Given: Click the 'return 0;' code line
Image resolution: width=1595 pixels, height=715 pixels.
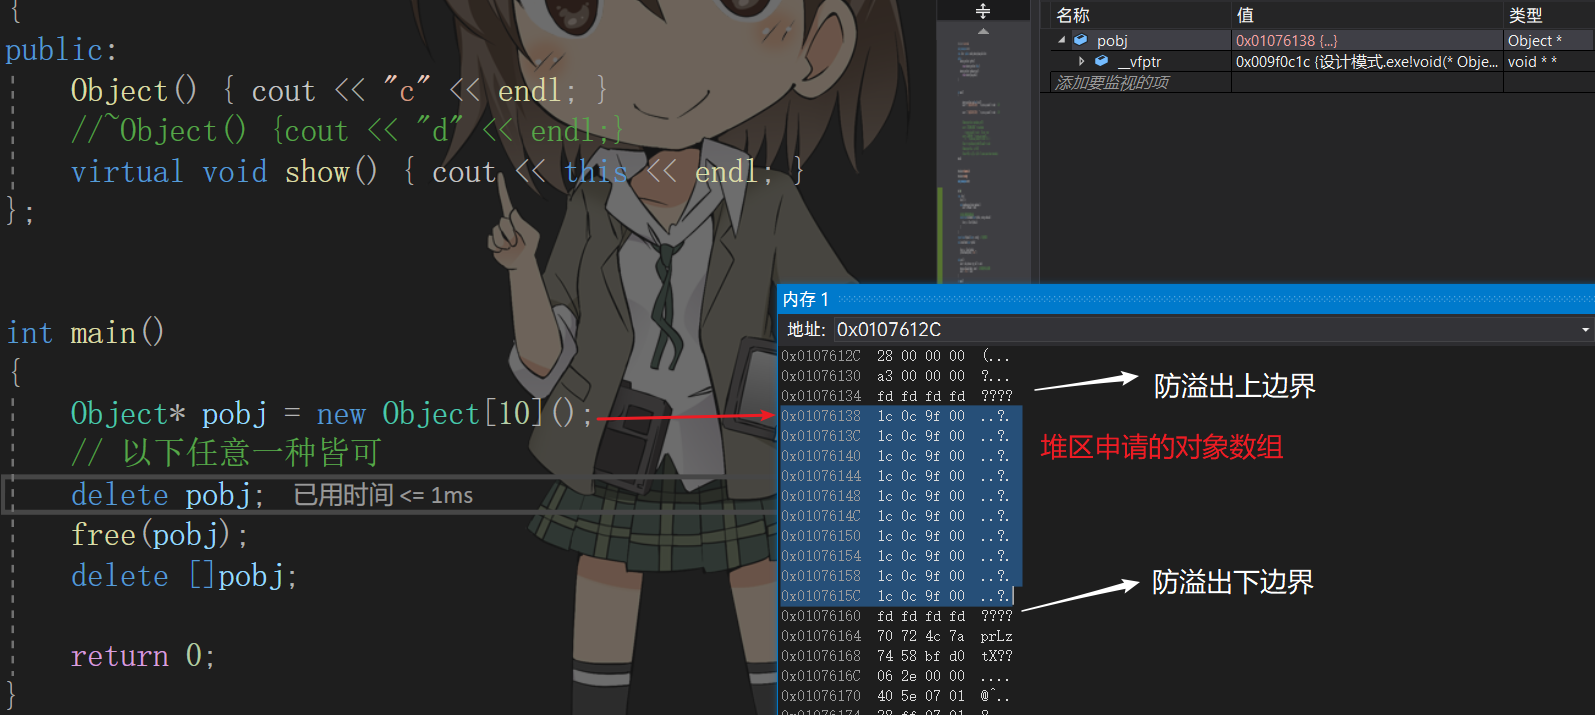Looking at the screenshot, I should coord(143,656).
